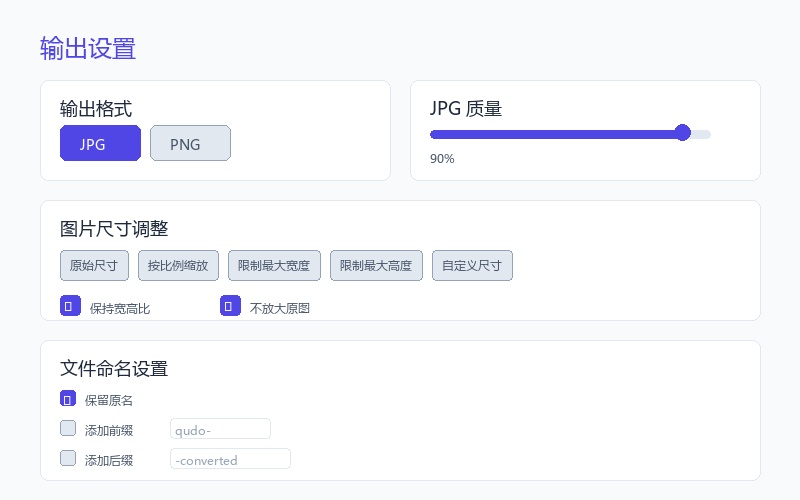This screenshot has width=800, height=500.
Task: Select JPG output format
Action: coord(101,143)
